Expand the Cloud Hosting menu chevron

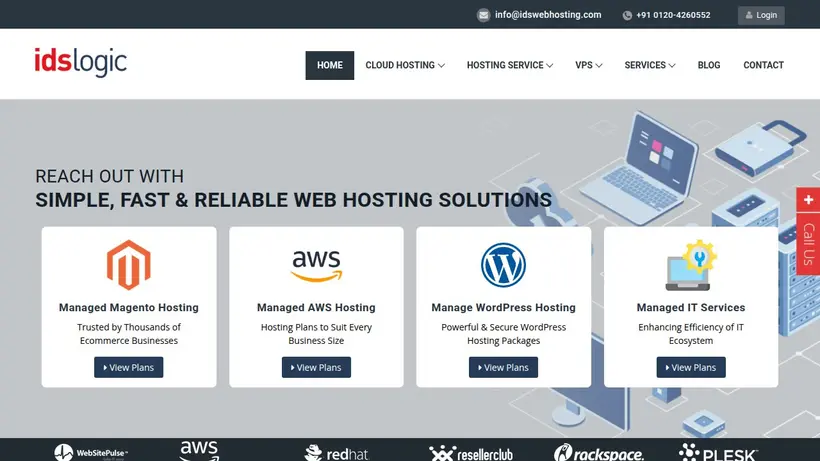coord(441,65)
